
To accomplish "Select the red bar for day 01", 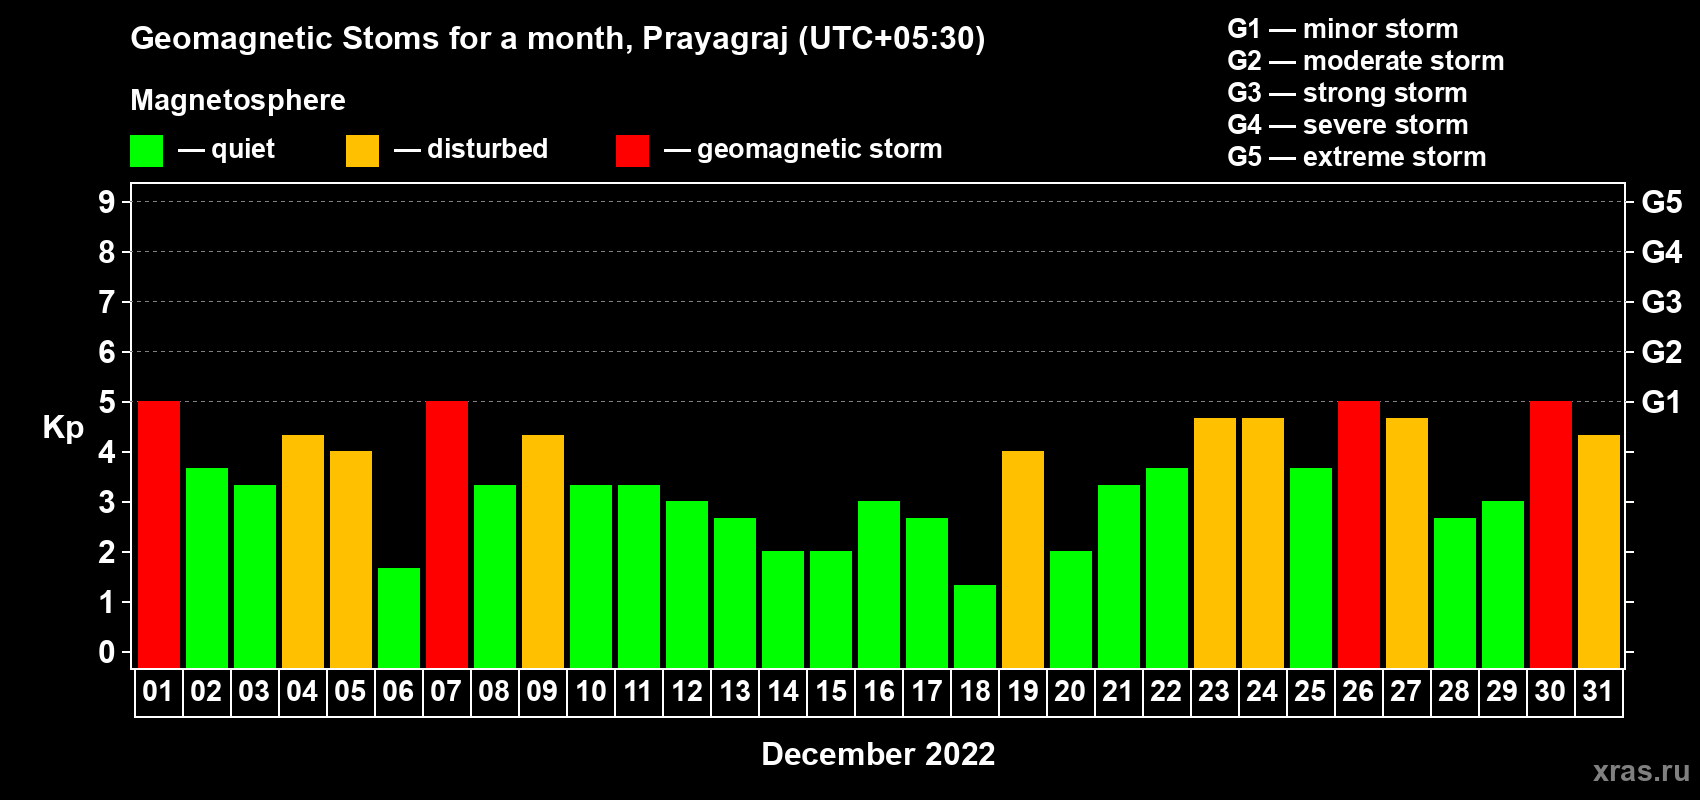I will 159,535.
